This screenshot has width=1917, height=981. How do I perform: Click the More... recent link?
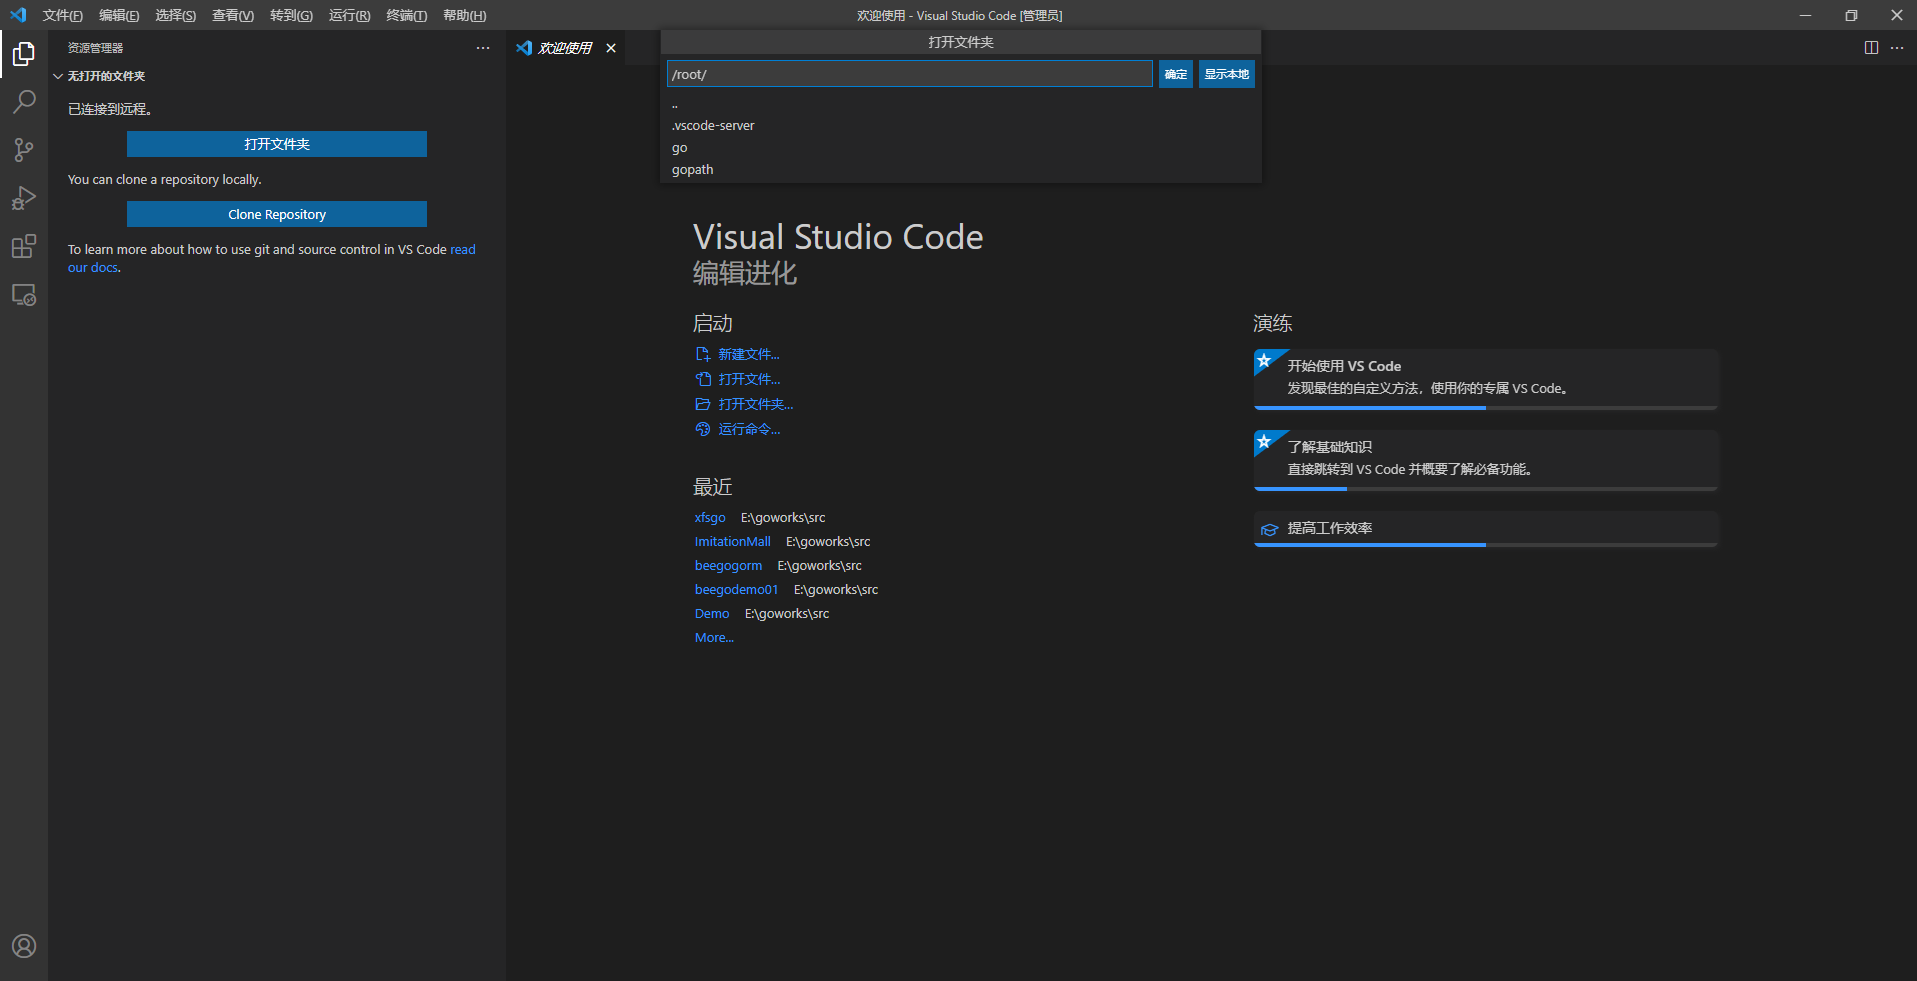tap(714, 637)
